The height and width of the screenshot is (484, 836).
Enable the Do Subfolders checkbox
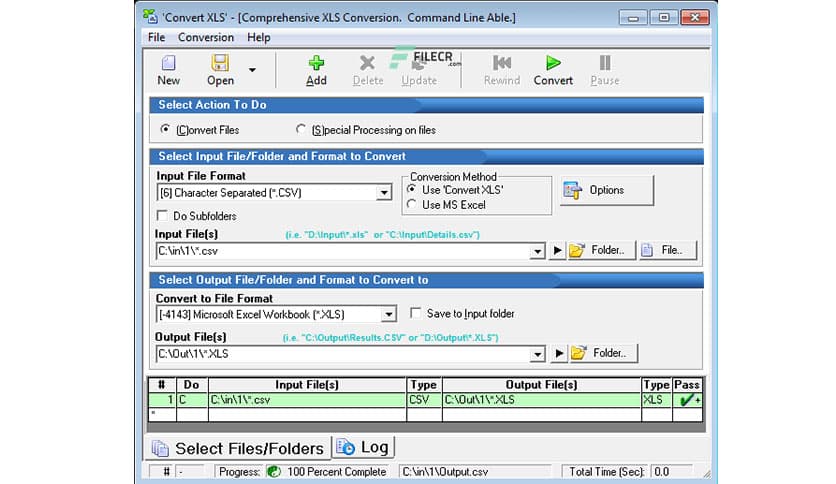pos(162,215)
